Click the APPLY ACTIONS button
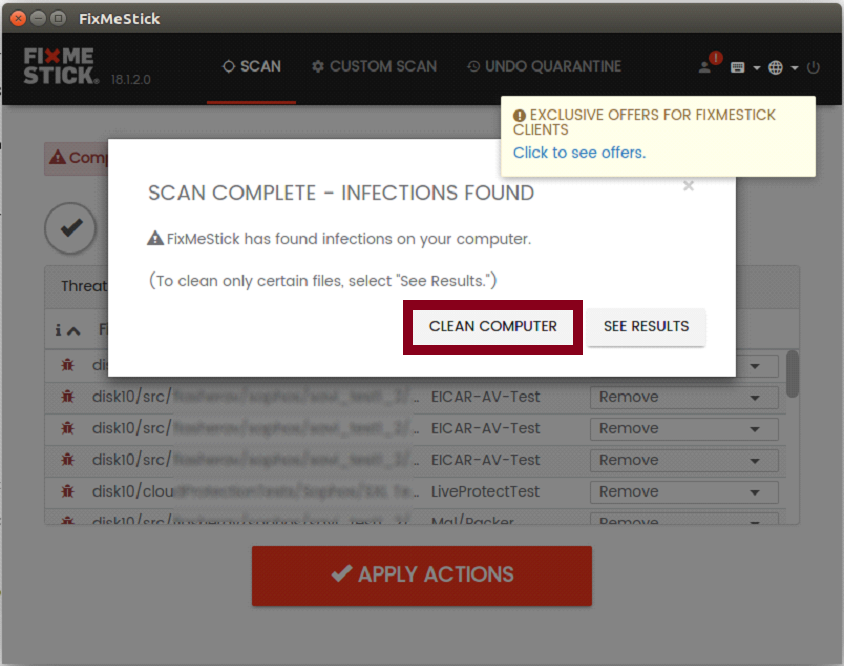844x666 pixels. point(421,576)
